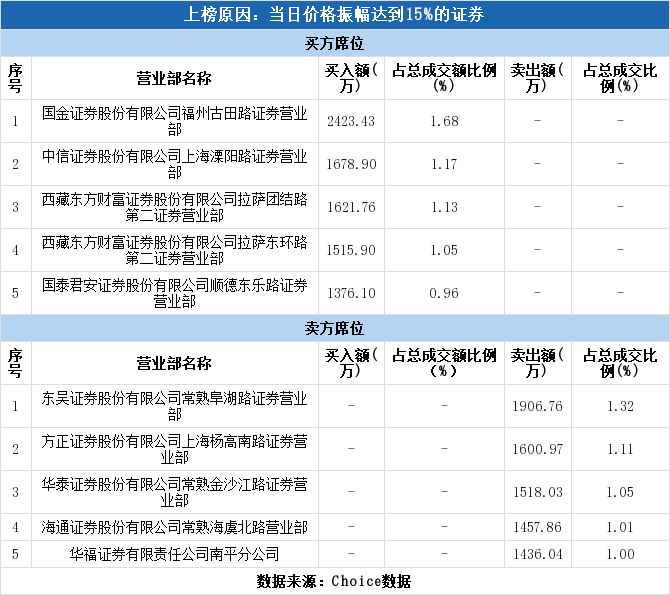Click buy amount value 1678.90
Image resolution: width=670 pixels, height=595 pixels.
coord(351,164)
